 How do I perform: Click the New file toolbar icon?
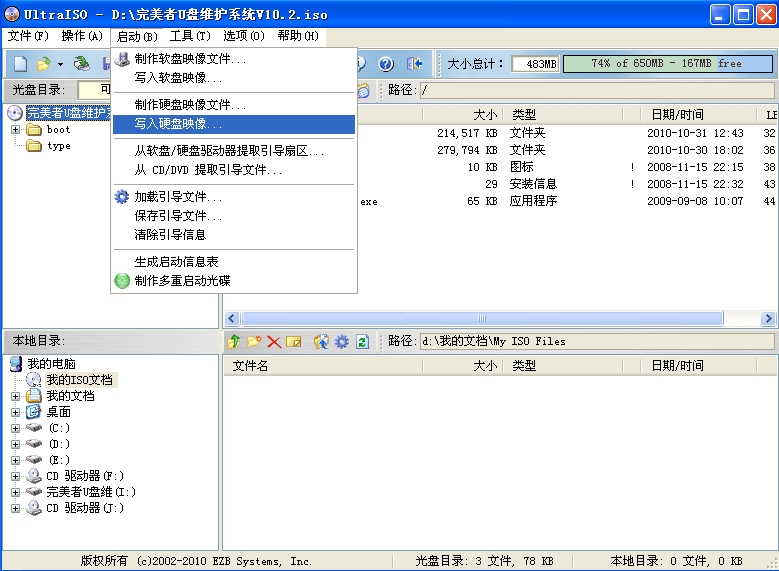pyautogui.click(x=20, y=64)
